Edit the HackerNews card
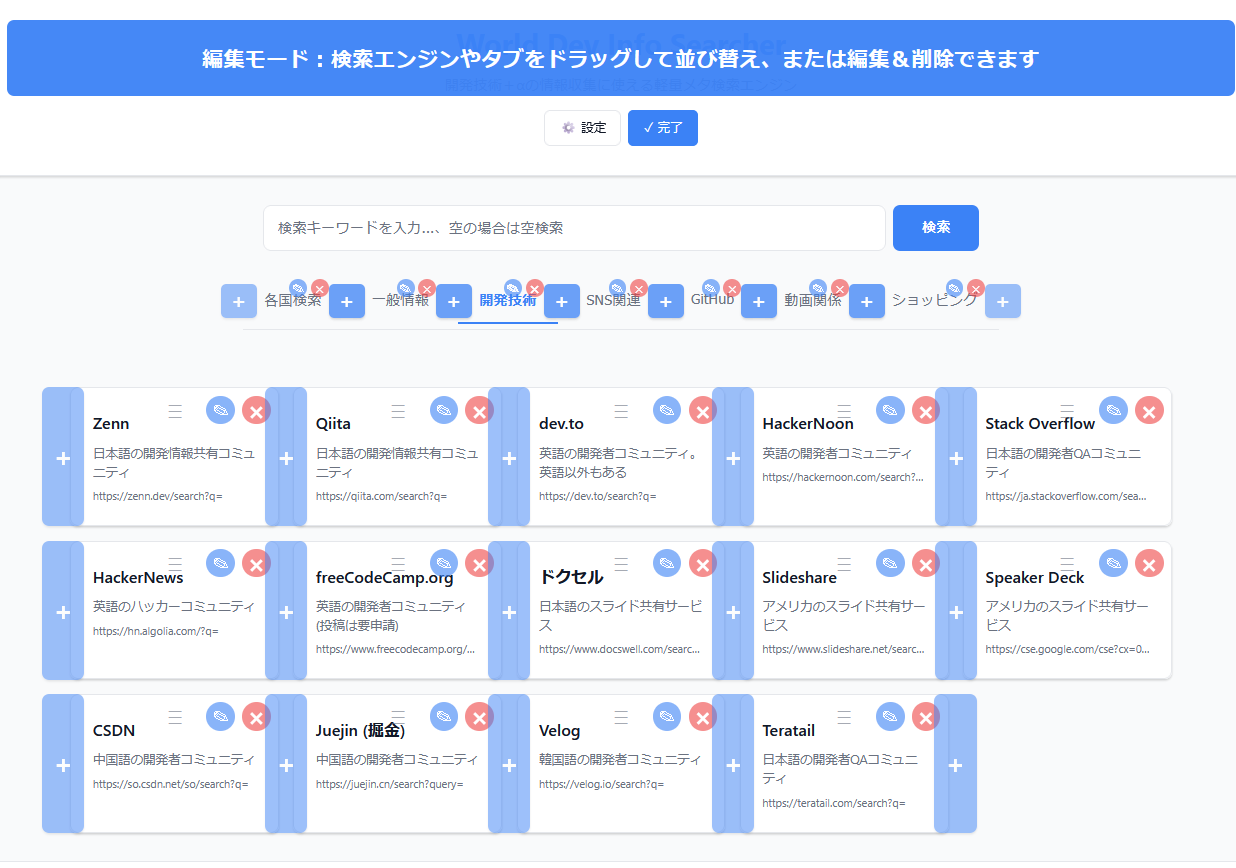Image resolution: width=1236 pixels, height=868 pixels. tap(221, 563)
